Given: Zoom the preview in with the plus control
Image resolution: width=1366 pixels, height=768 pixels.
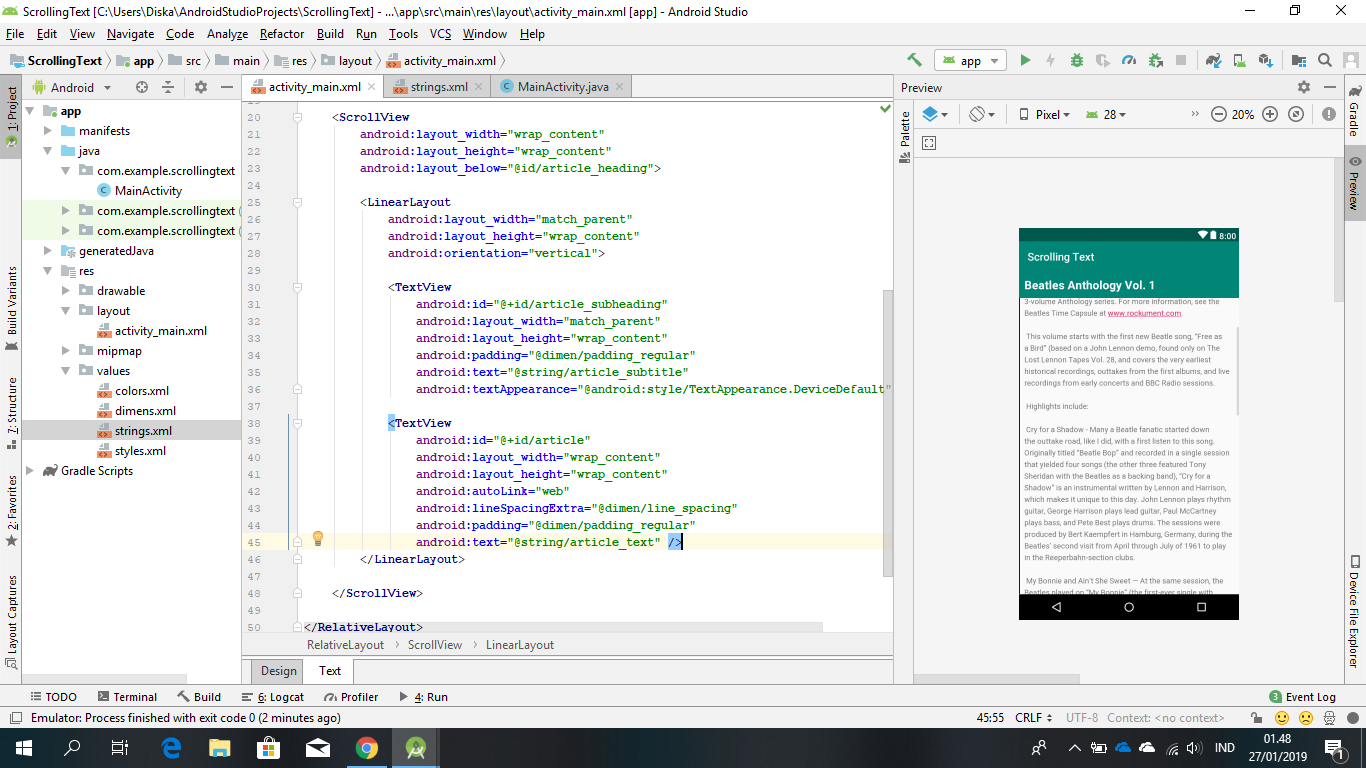Looking at the screenshot, I should pyautogui.click(x=1270, y=114).
